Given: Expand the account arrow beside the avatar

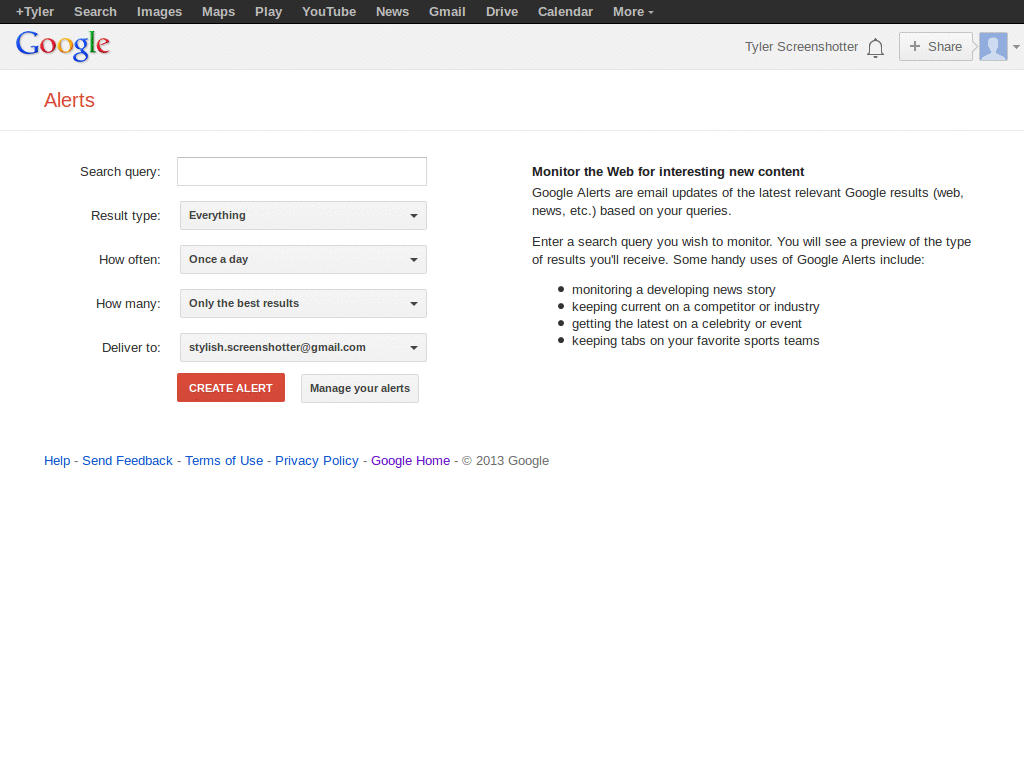Looking at the screenshot, I should pos(1016,47).
